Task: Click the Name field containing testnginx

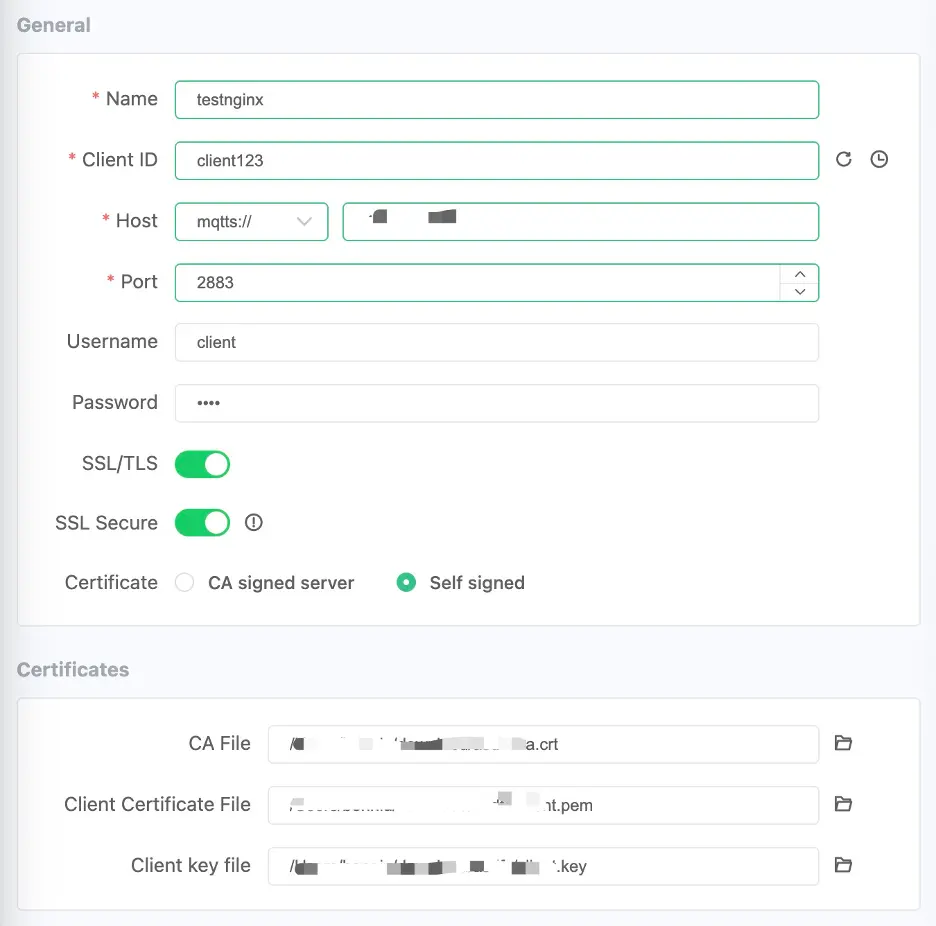Action: [x=496, y=100]
